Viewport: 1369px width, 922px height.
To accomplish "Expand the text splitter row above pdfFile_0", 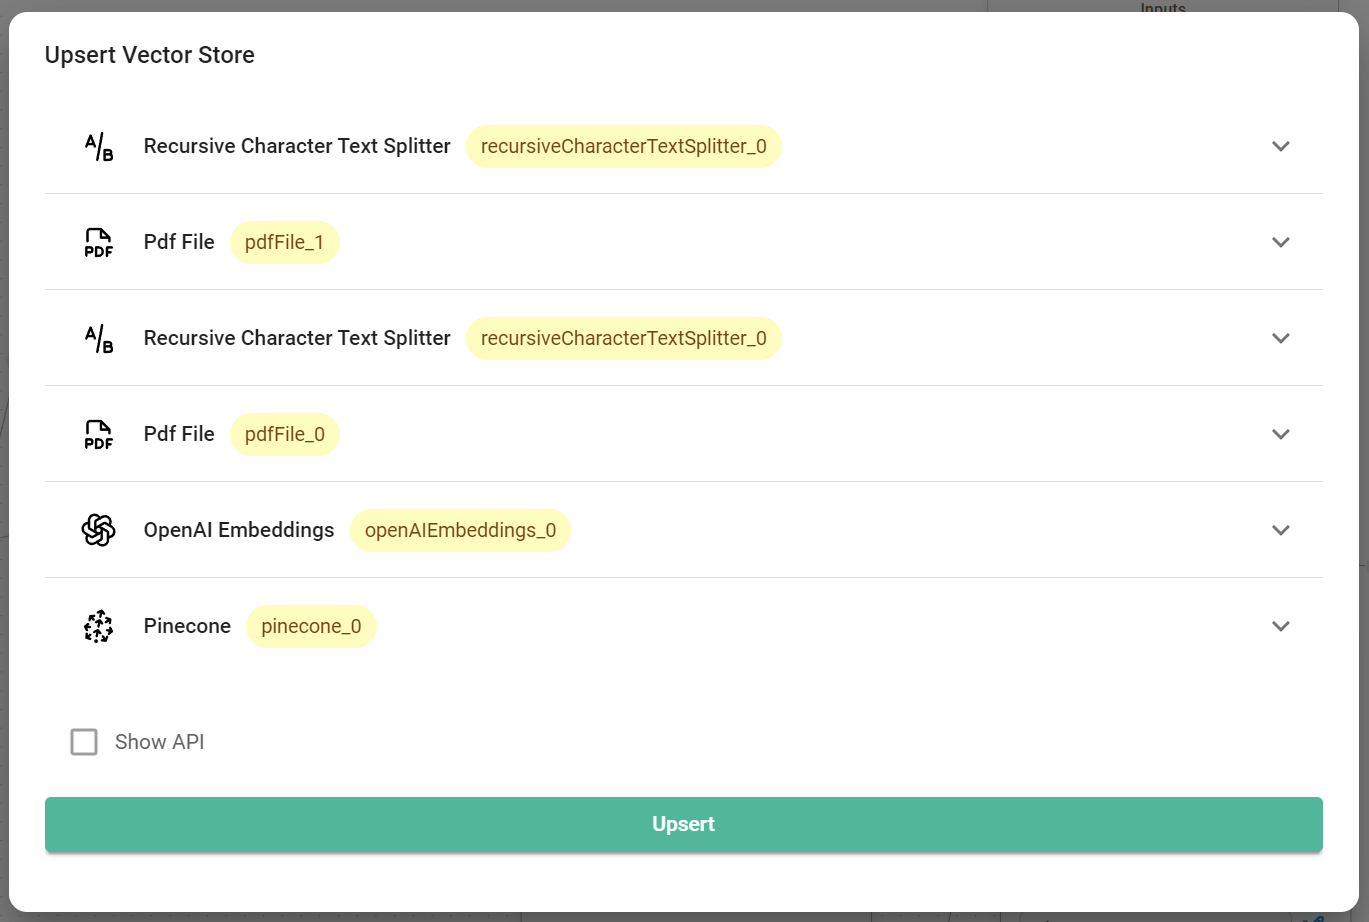I will tap(1280, 338).
